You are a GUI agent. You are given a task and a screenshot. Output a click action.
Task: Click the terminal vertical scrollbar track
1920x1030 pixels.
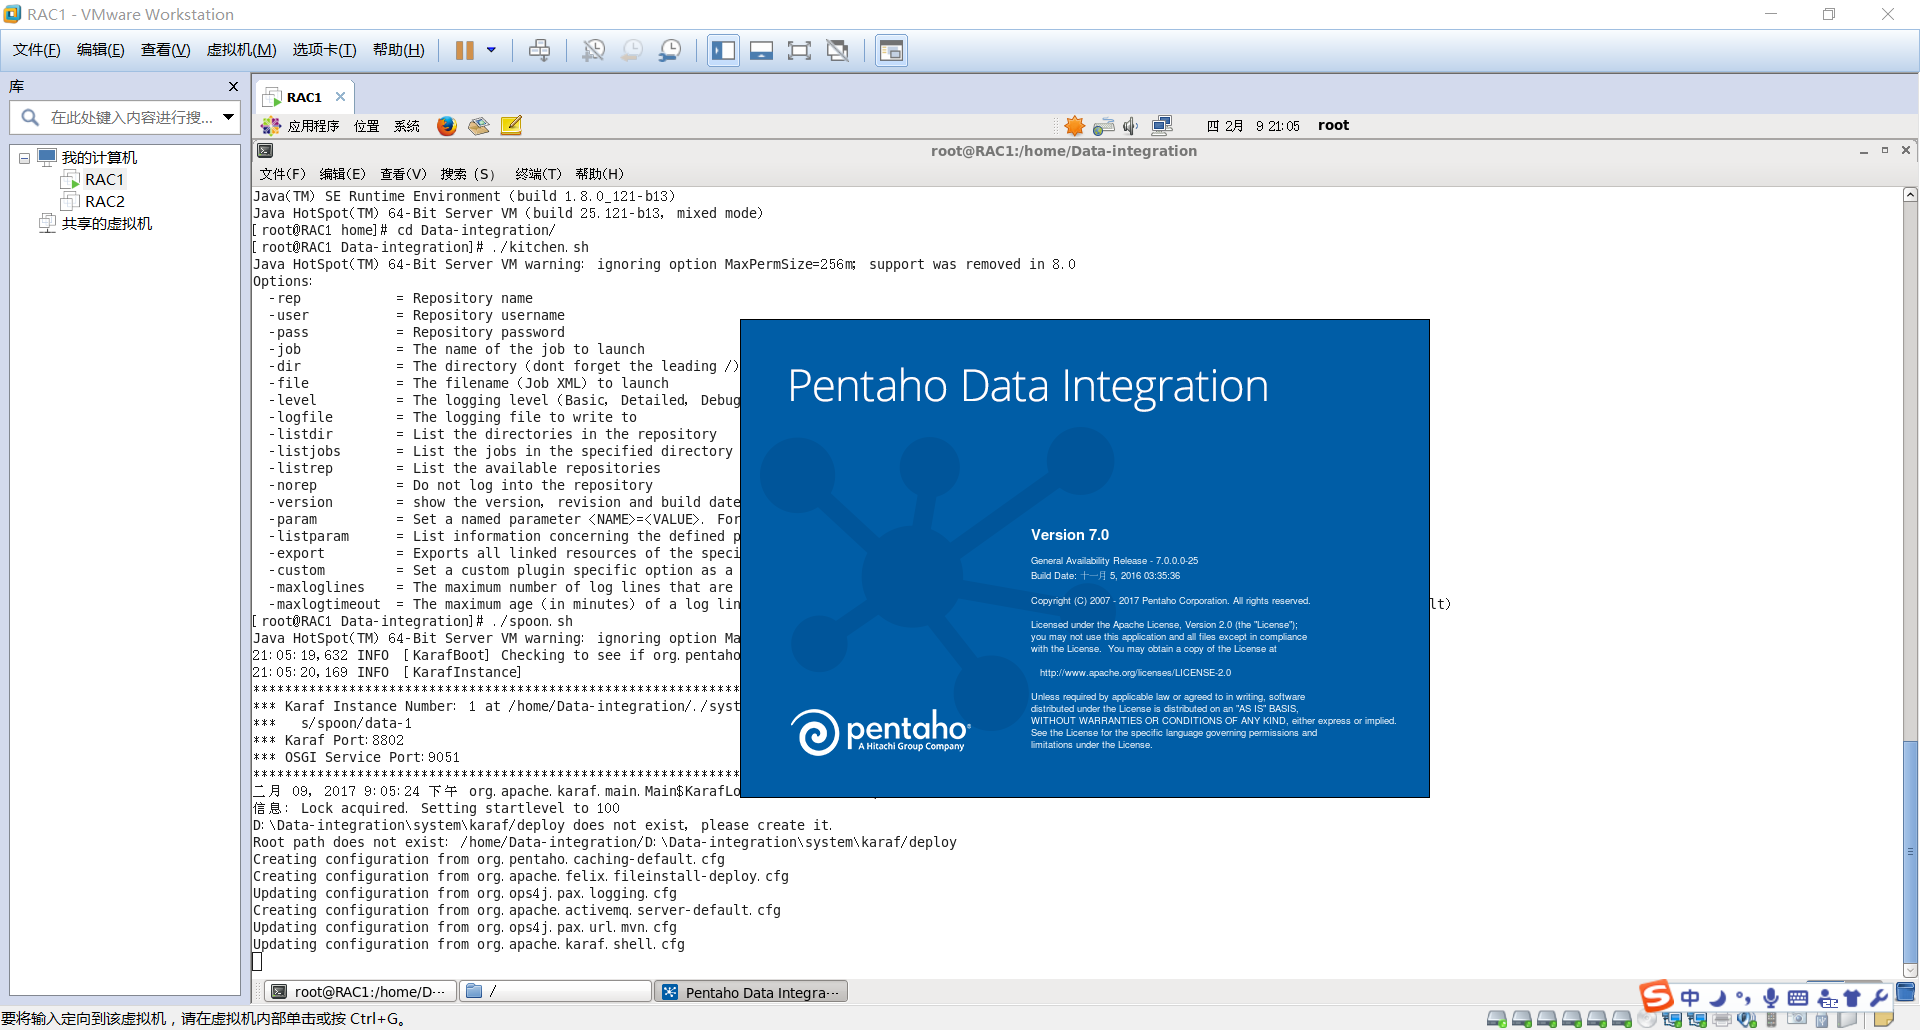click(1910, 470)
